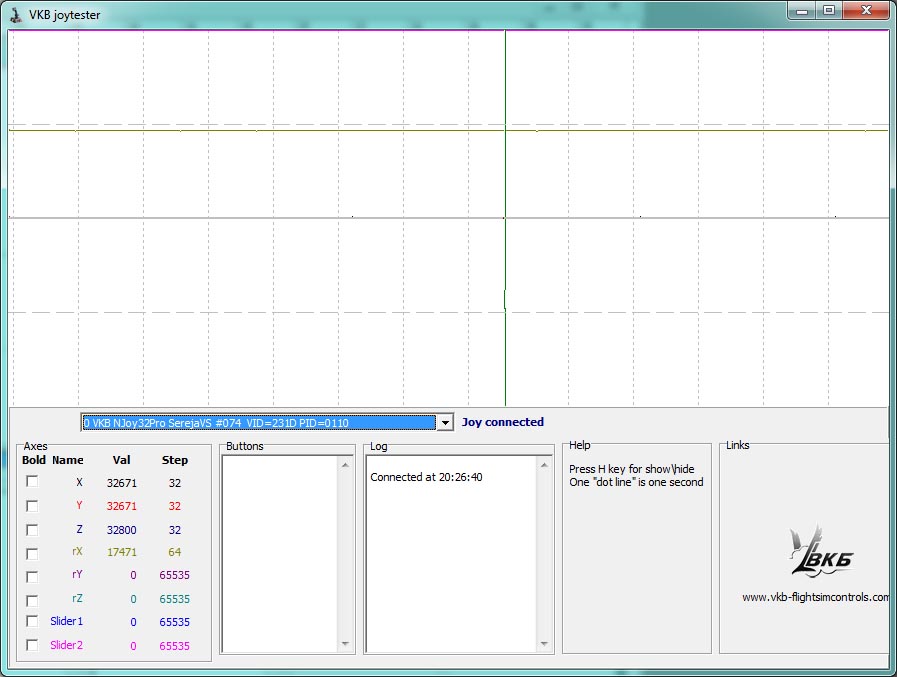The image size is (897, 677).
Task: Enable bold for the rY axis
Action: click(x=32, y=577)
